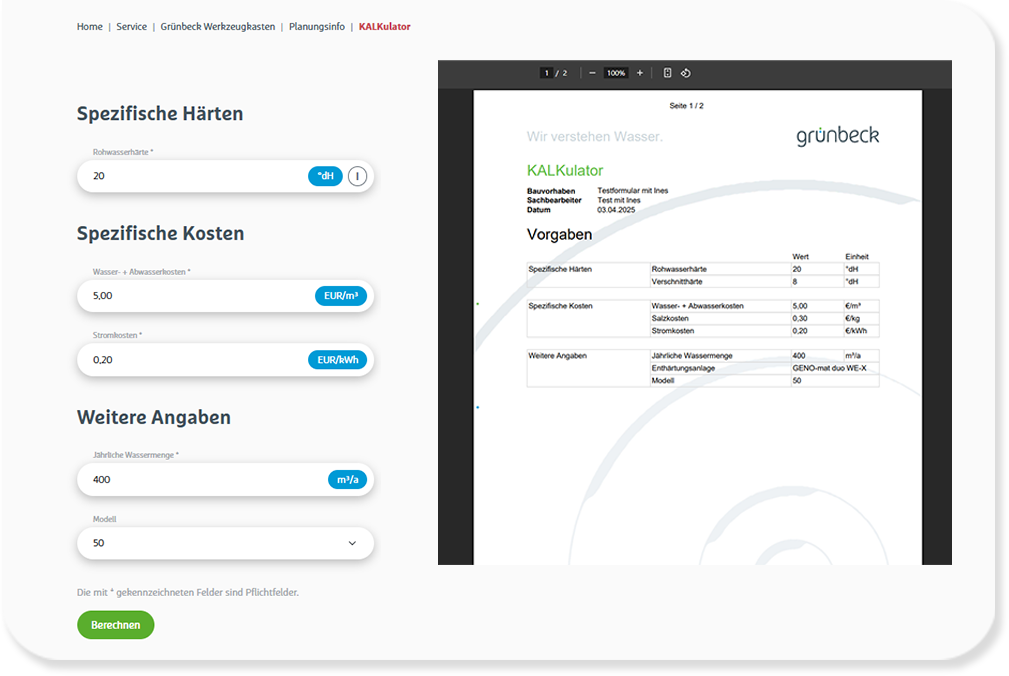Open Service breadcrumb link
This screenshot has width=1009, height=676.
tap(131, 27)
